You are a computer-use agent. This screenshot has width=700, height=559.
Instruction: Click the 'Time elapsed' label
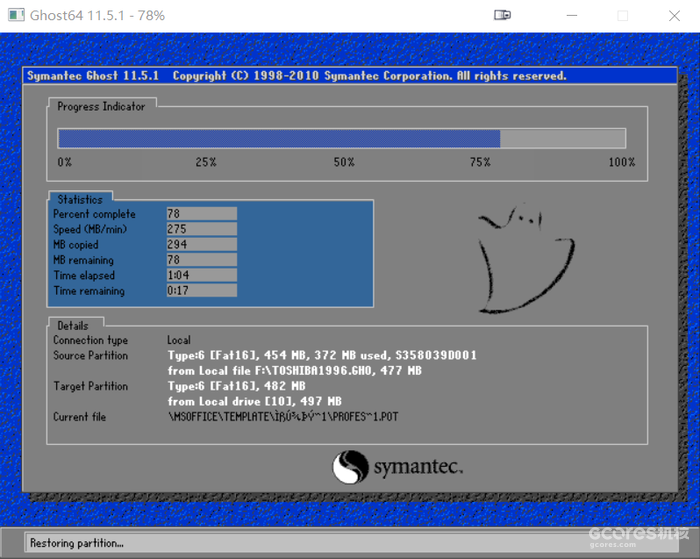coord(84,275)
